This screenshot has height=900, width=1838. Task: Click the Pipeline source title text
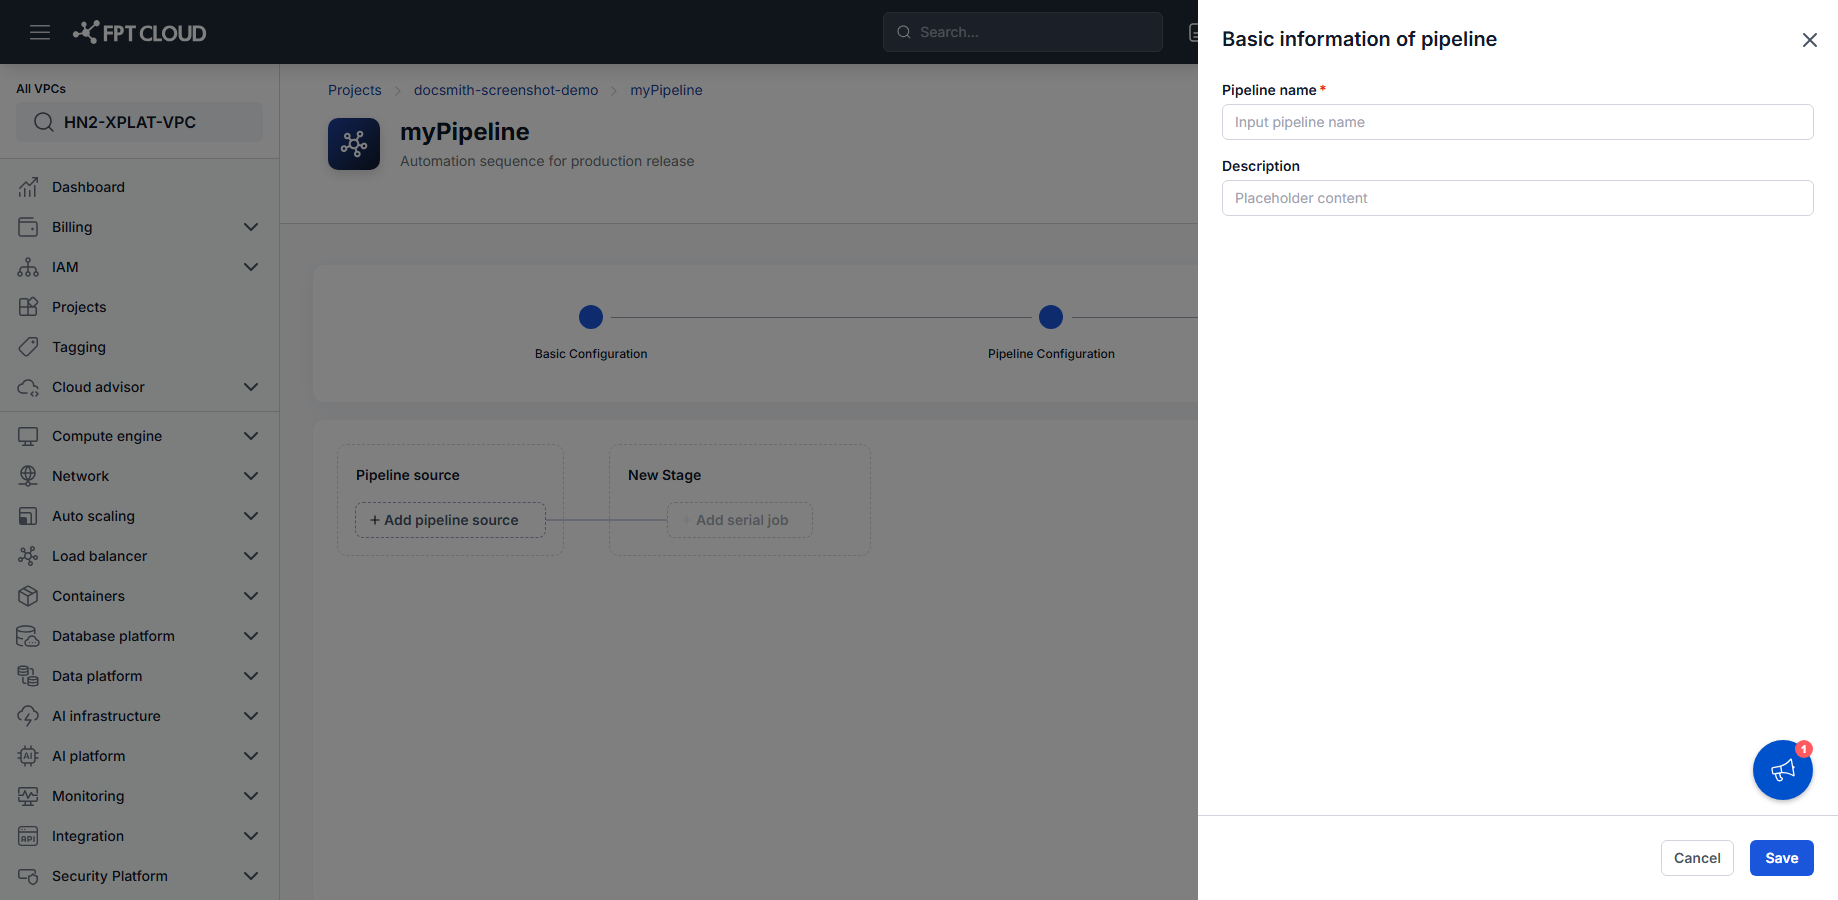[408, 475]
